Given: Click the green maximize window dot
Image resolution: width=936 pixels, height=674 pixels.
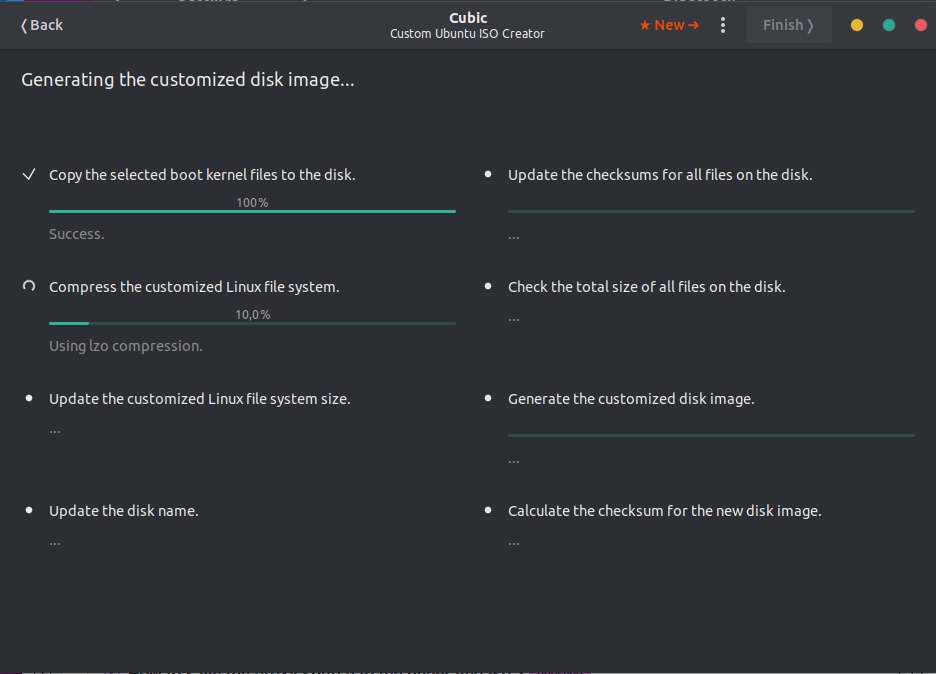Looking at the screenshot, I should click(889, 25).
